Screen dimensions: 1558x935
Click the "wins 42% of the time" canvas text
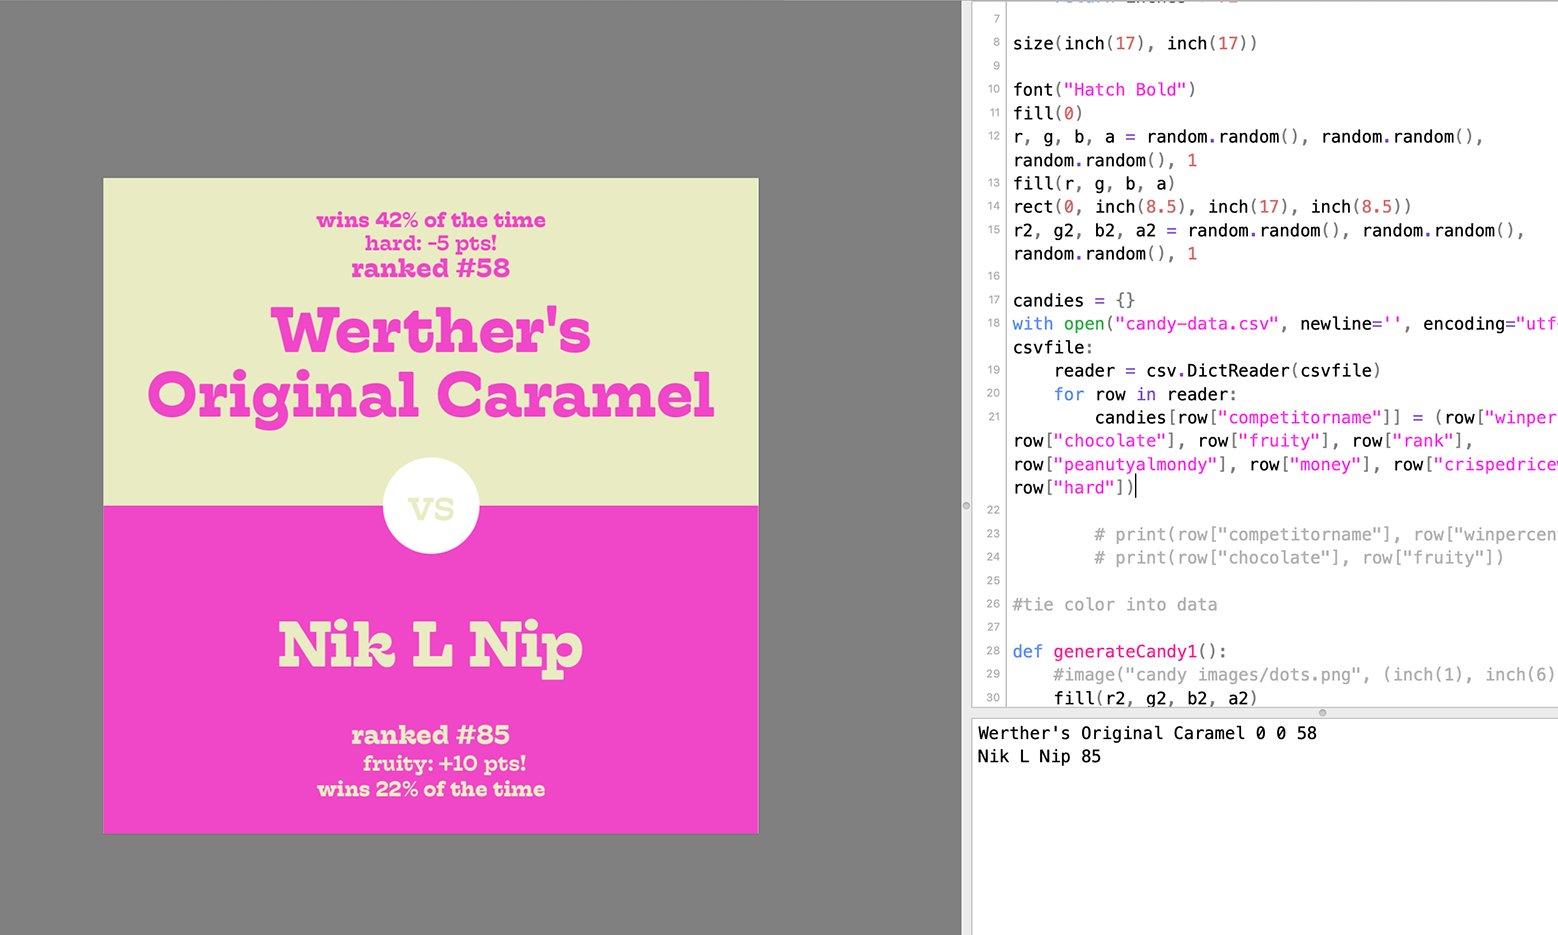[431, 220]
